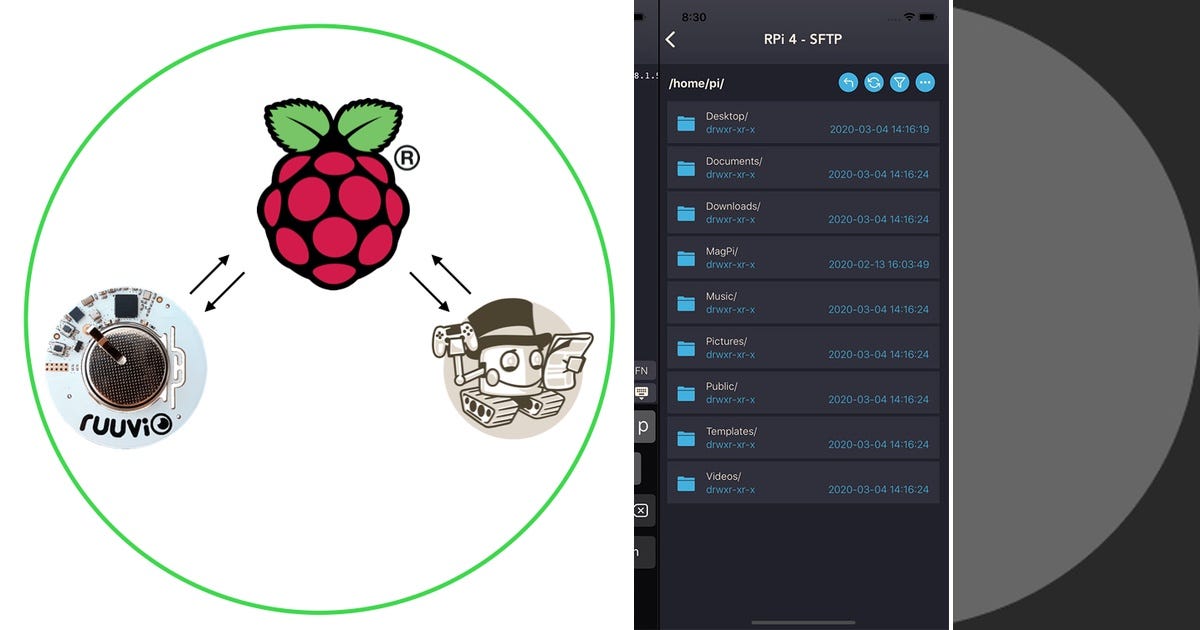Tap the Public folder icon
The height and width of the screenshot is (630, 1200).
(x=686, y=392)
